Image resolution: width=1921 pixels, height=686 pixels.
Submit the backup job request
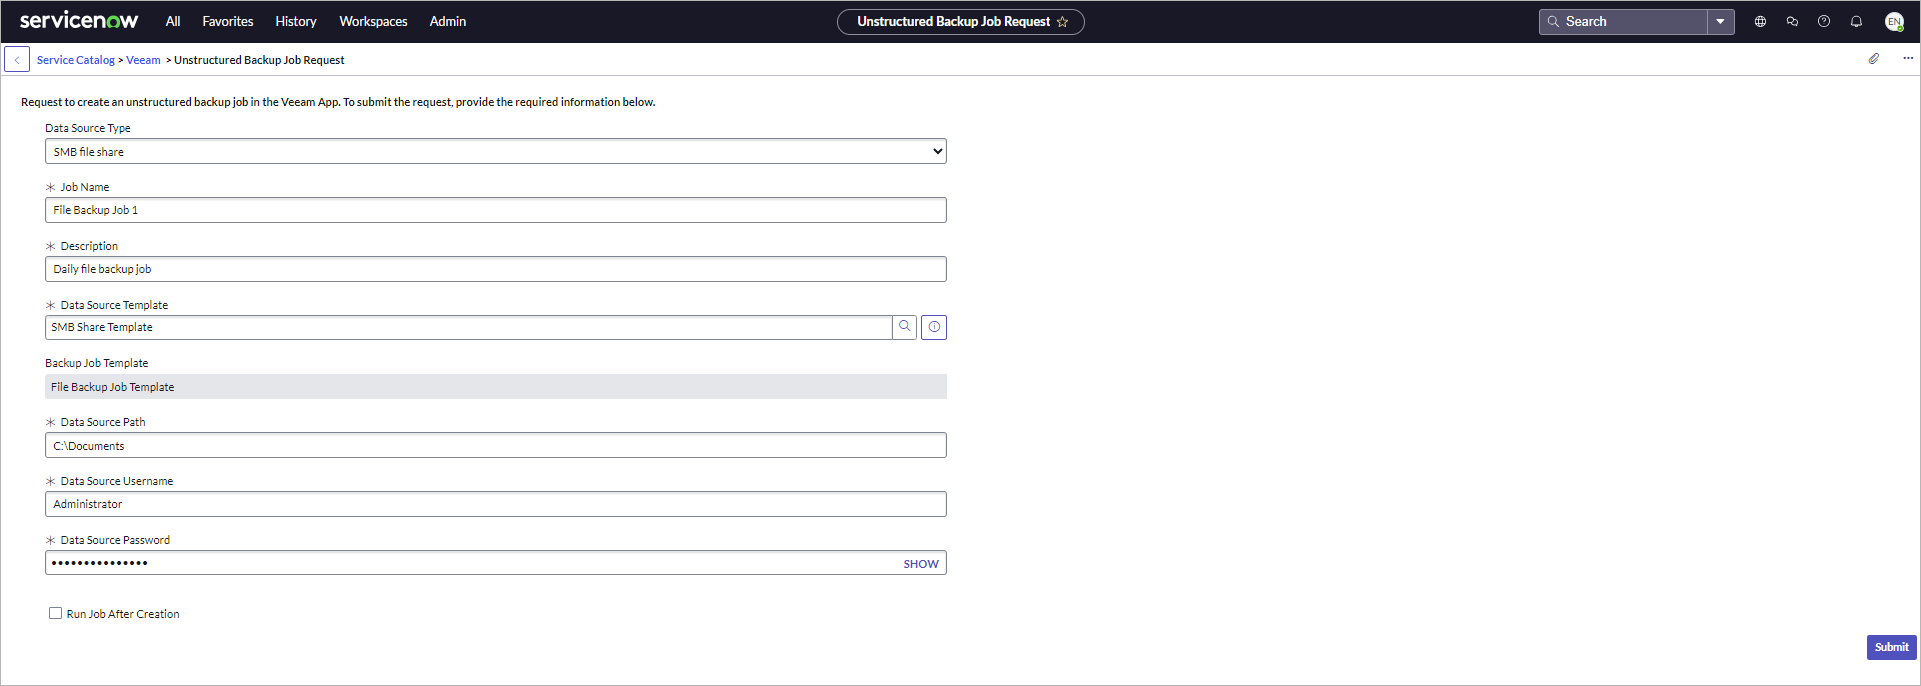click(x=1891, y=647)
